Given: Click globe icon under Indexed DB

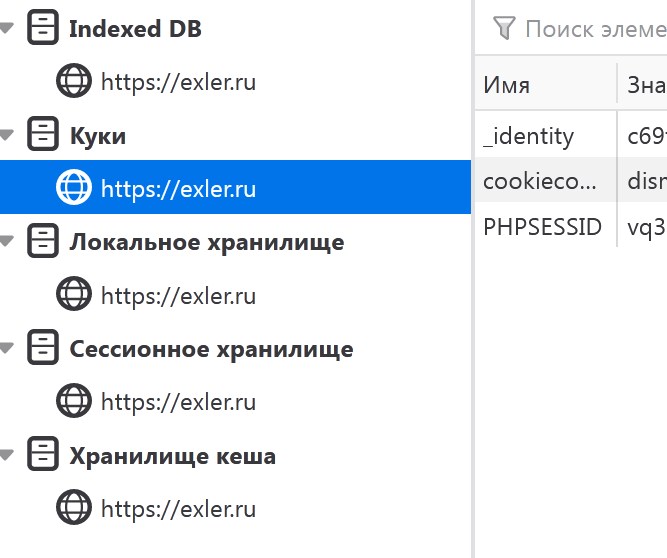Looking at the screenshot, I should click(74, 81).
